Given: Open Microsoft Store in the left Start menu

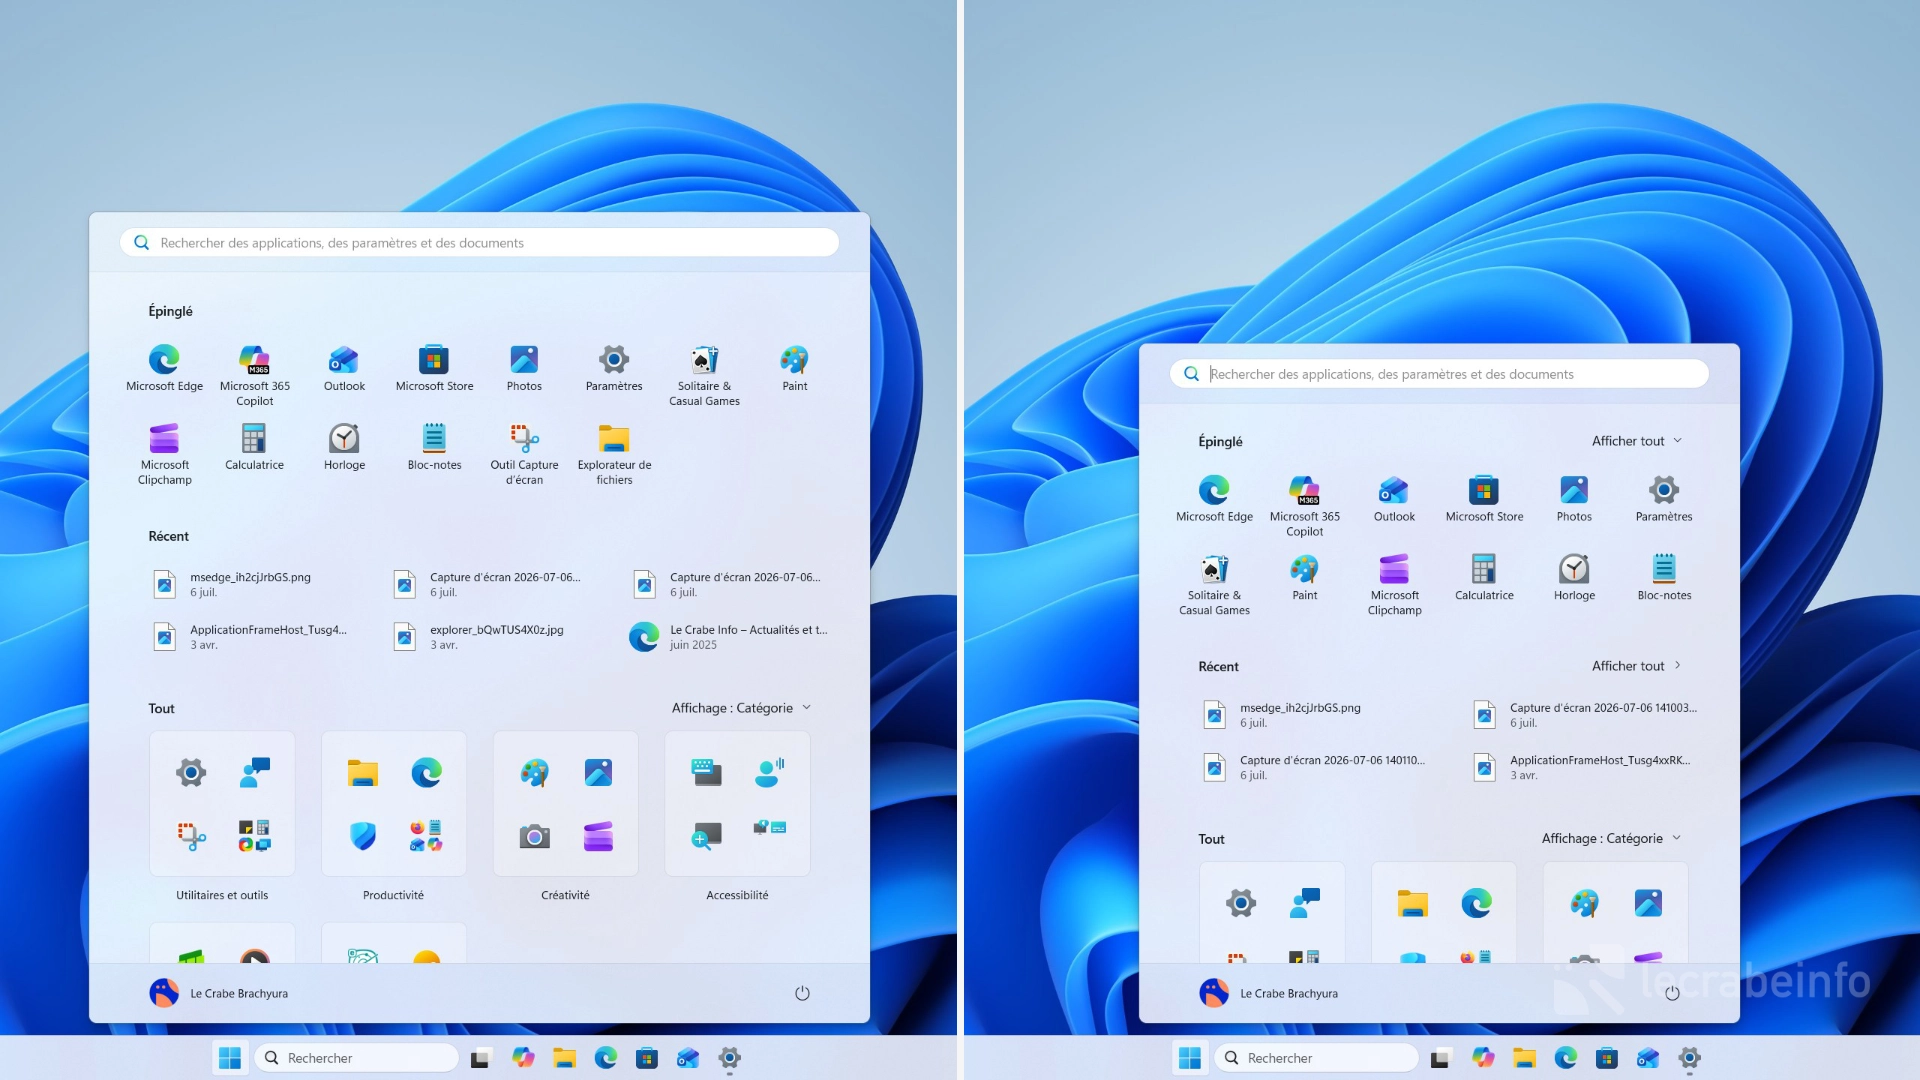Looking at the screenshot, I should click(434, 368).
